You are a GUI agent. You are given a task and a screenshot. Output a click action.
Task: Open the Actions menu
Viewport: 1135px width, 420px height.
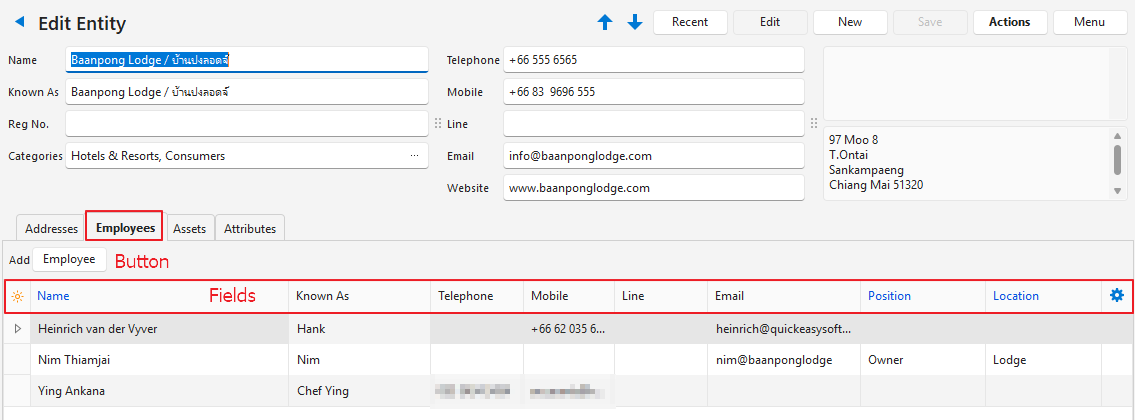pos(1009,22)
